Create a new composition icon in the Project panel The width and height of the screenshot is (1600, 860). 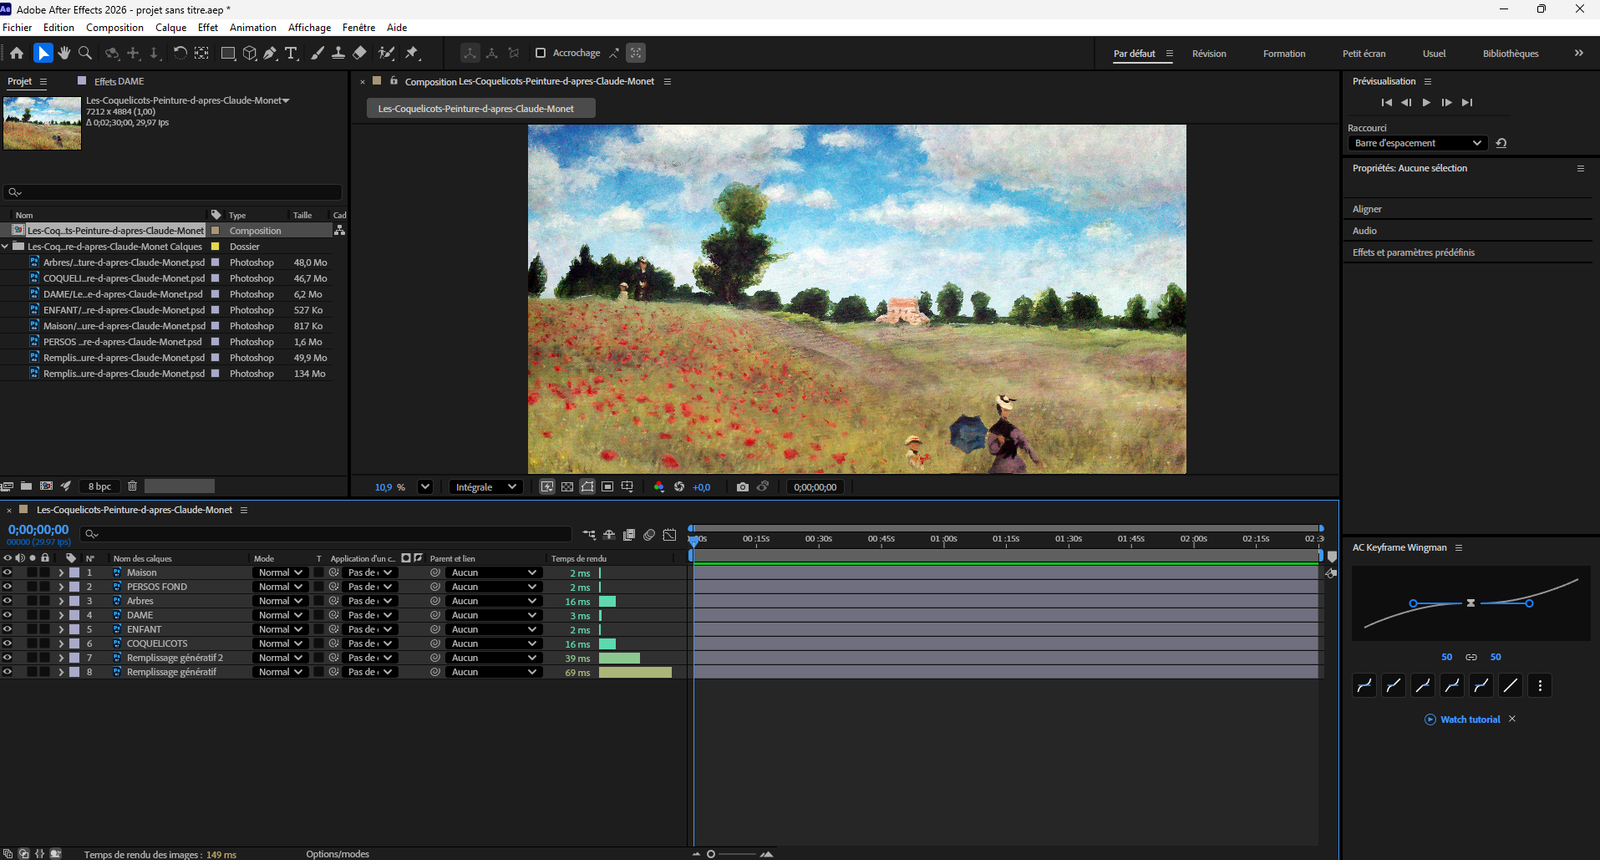46,486
